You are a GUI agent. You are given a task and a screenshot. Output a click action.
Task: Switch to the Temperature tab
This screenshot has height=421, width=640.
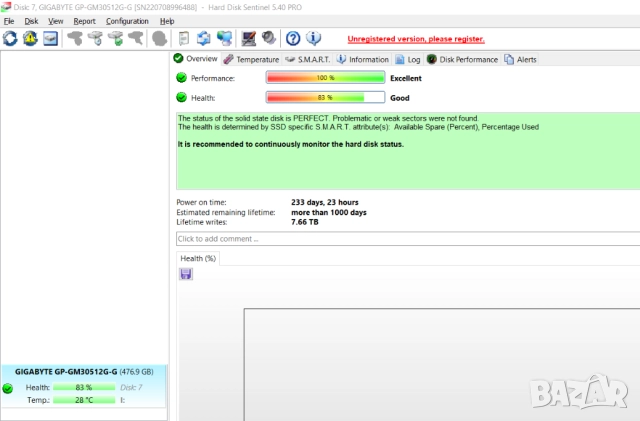(x=251, y=59)
